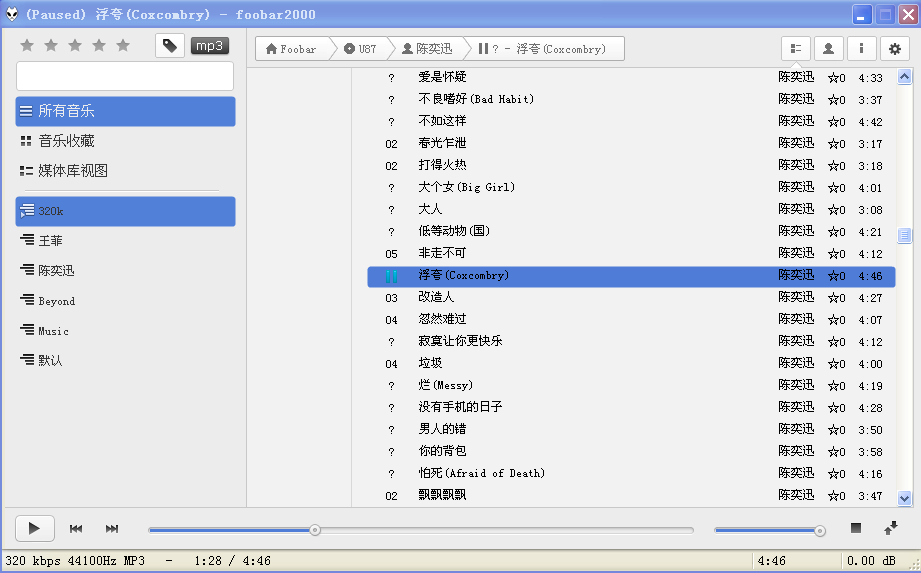Click the tag editor icon

pos(170,46)
